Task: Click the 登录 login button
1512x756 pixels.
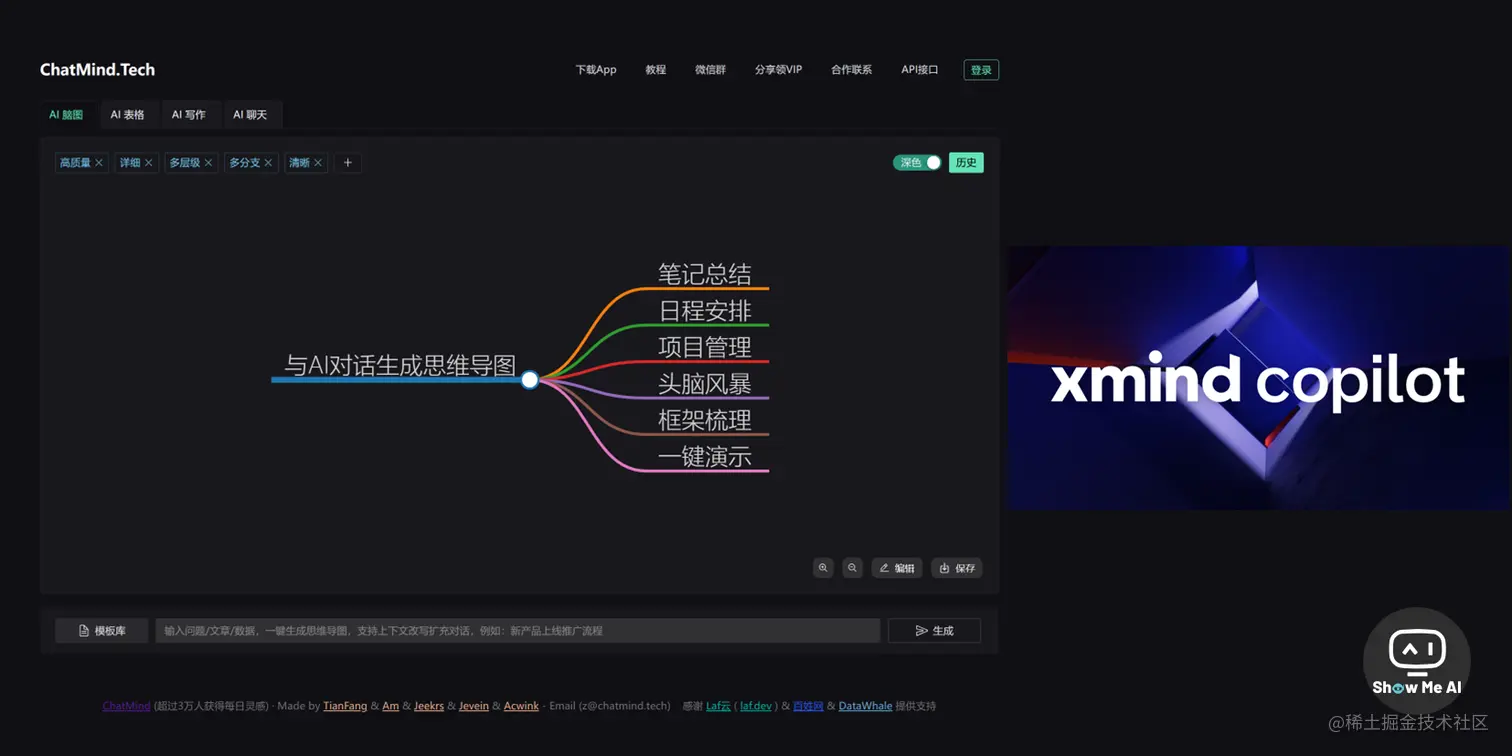Action: click(981, 70)
